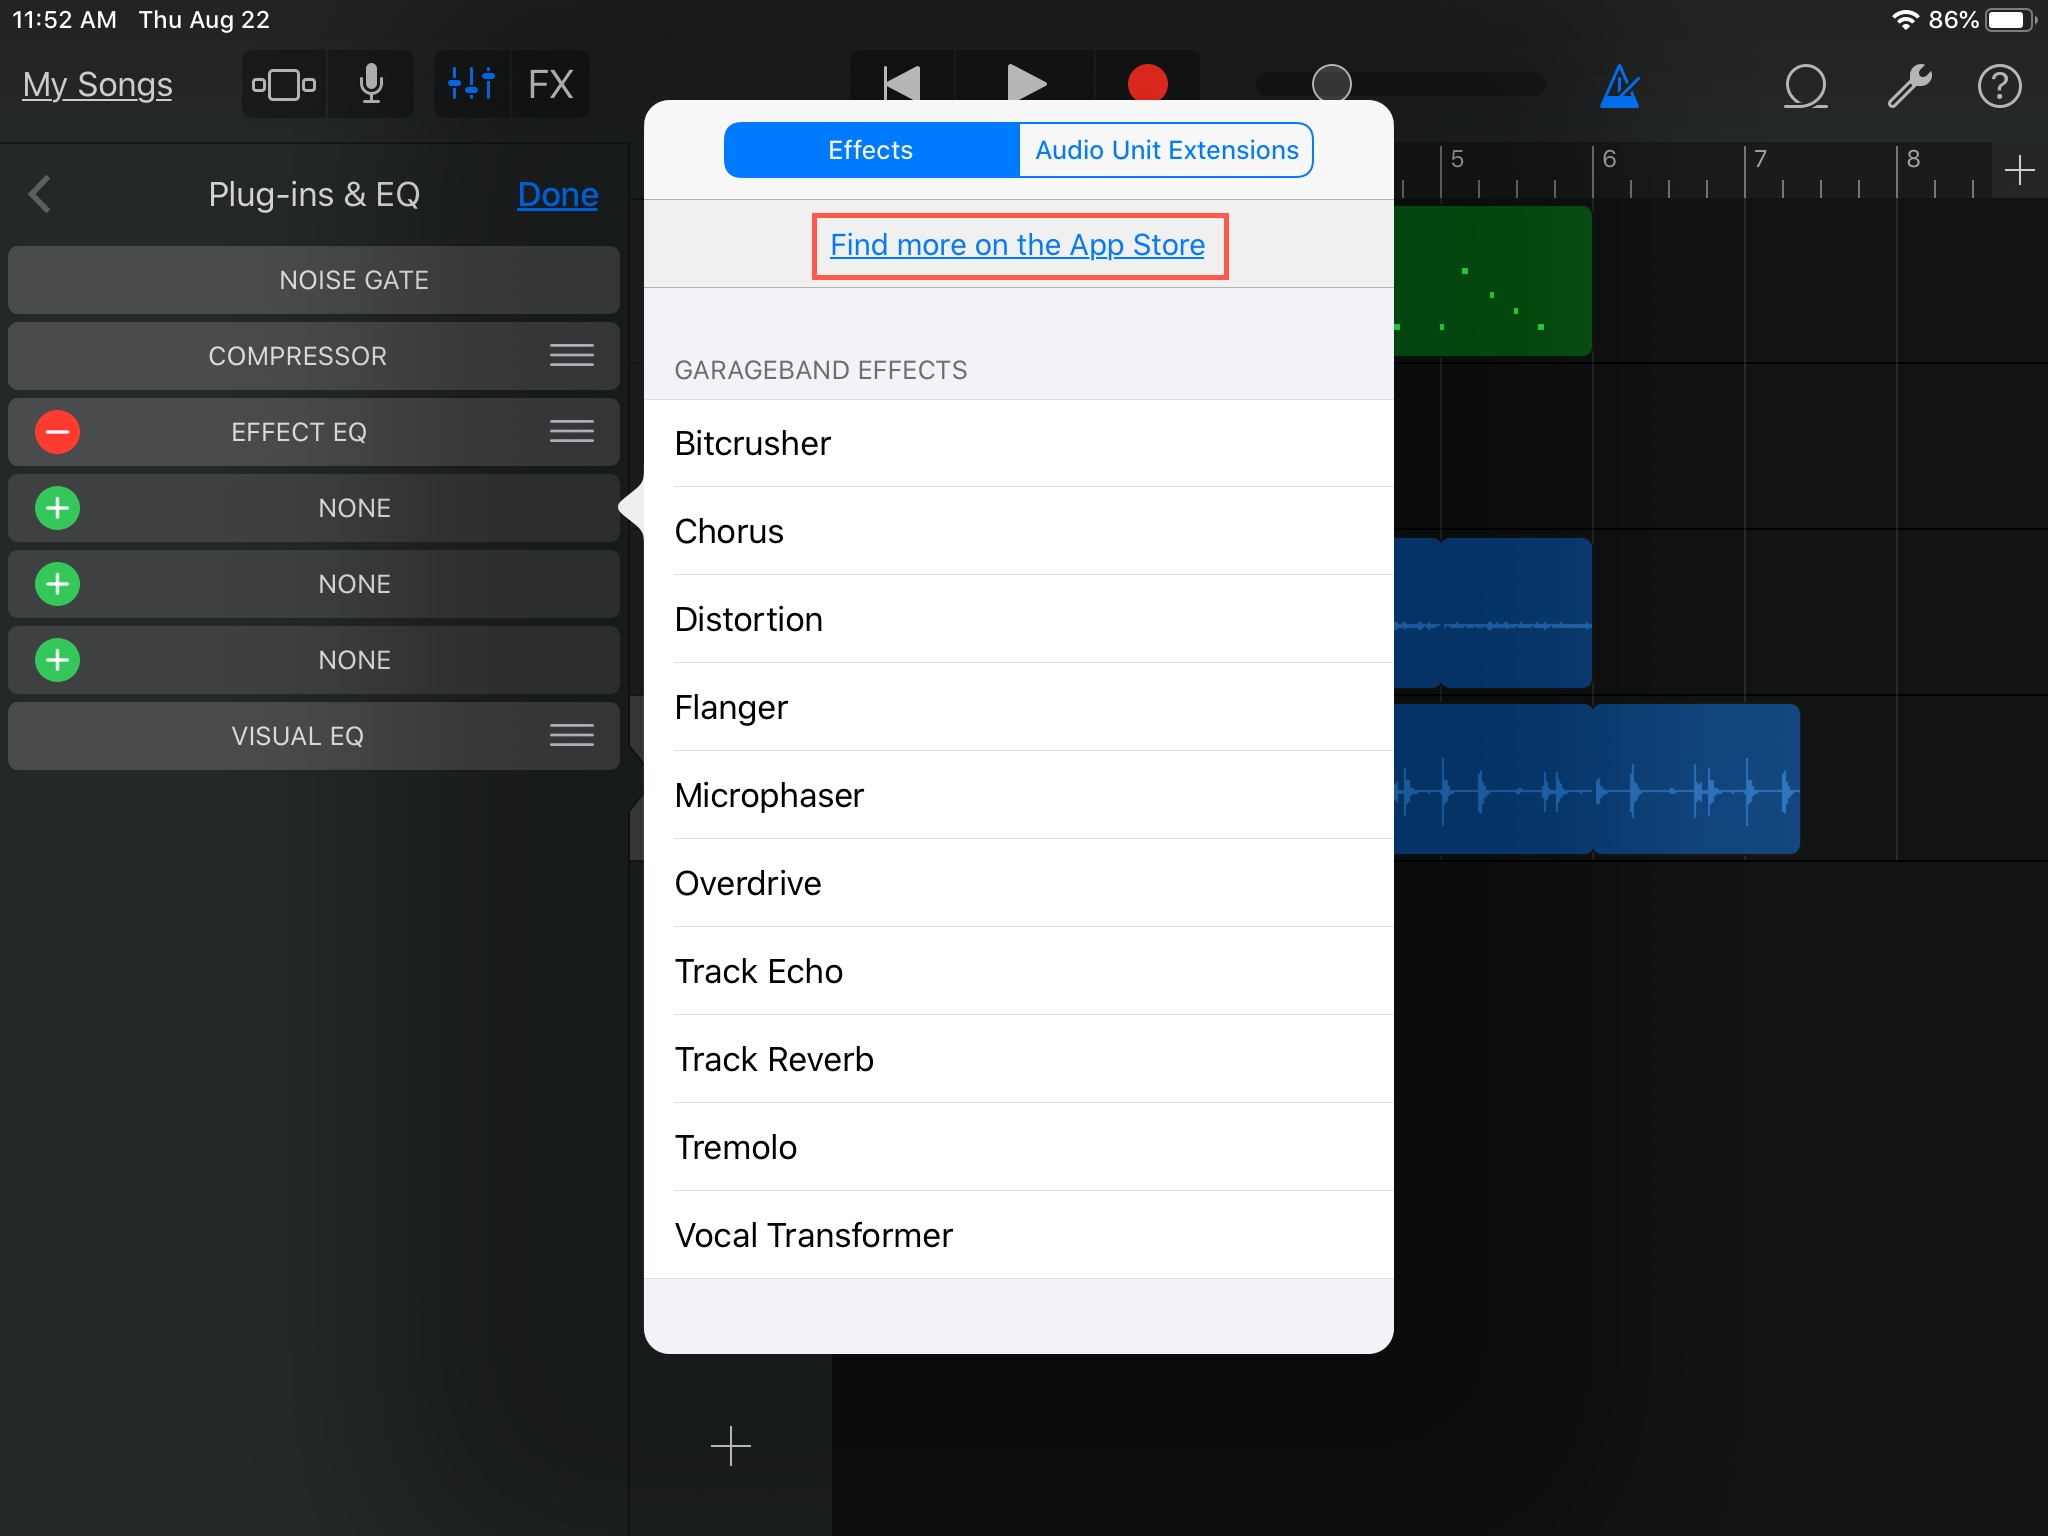
Task: Open the FX panel
Action: coord(551,85)
